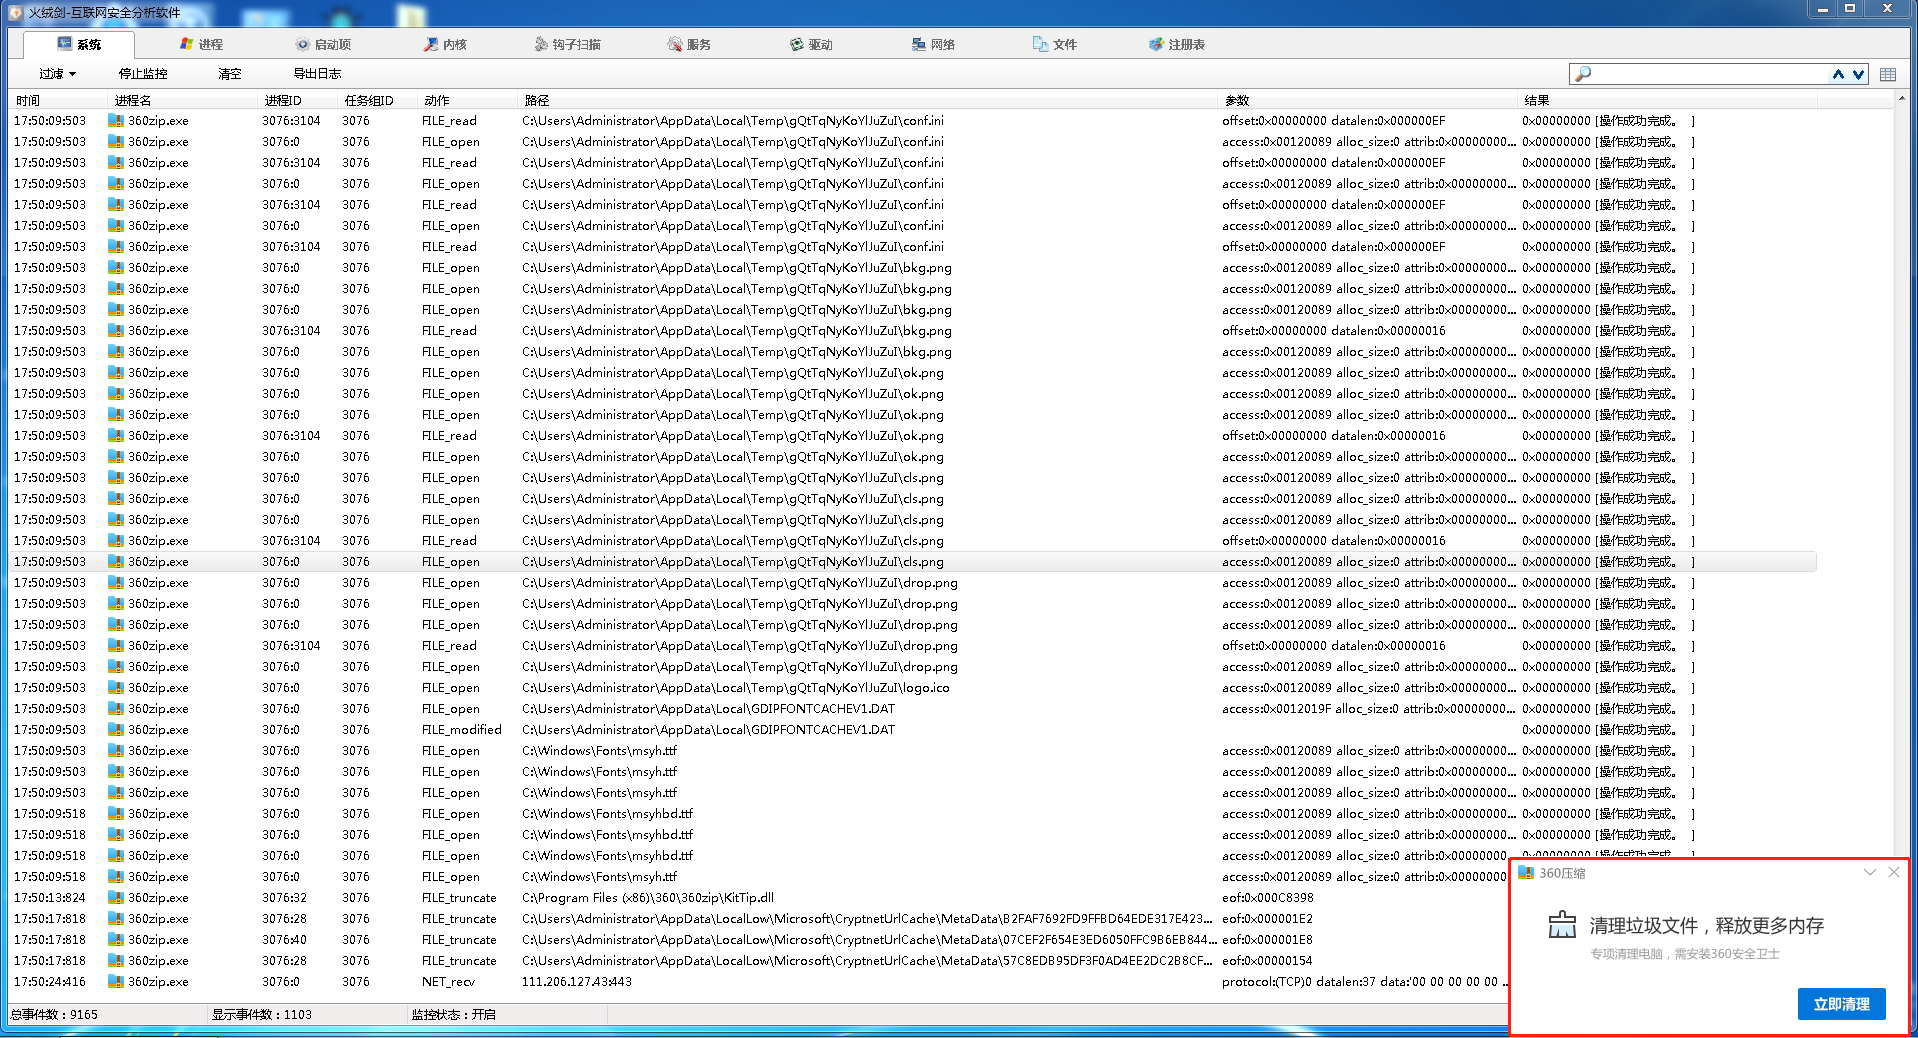Switch to the 网络 (Network) tab

(x=933, y=44)
